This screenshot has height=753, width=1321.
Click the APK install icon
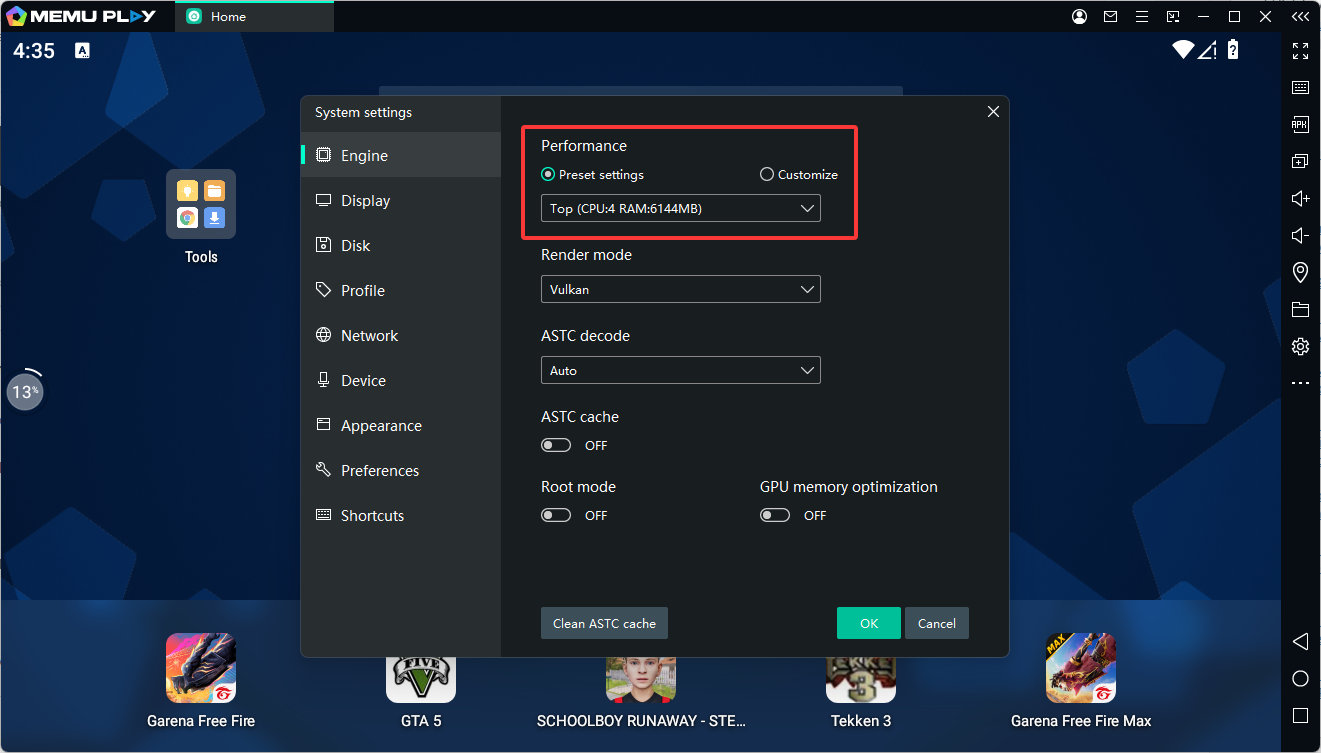(1300, 124)
